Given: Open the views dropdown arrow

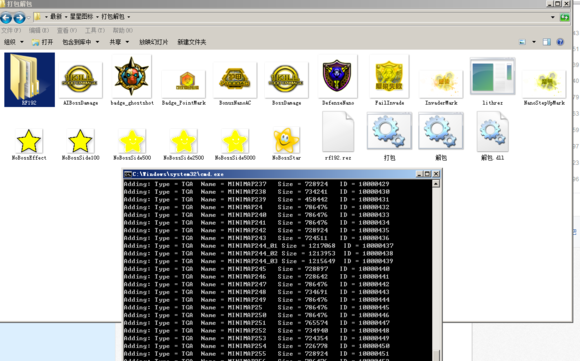Looking at the screenshot, I should [534, 42].
